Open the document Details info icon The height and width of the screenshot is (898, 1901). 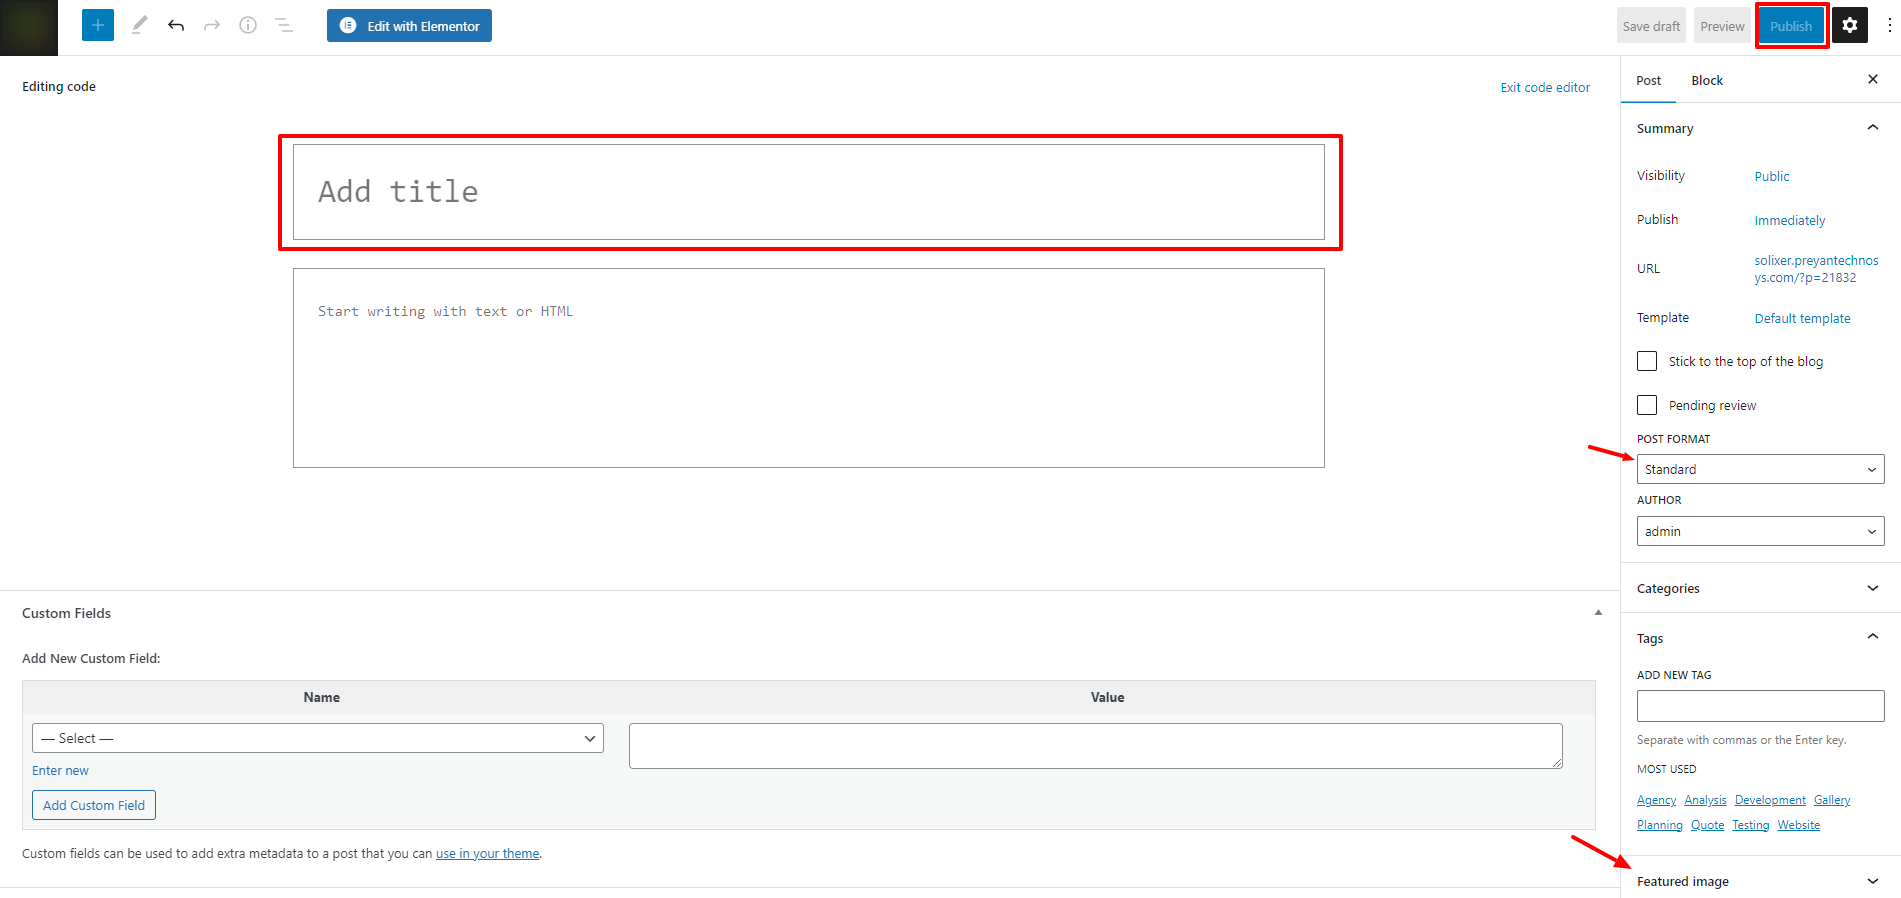pos(248,25)
